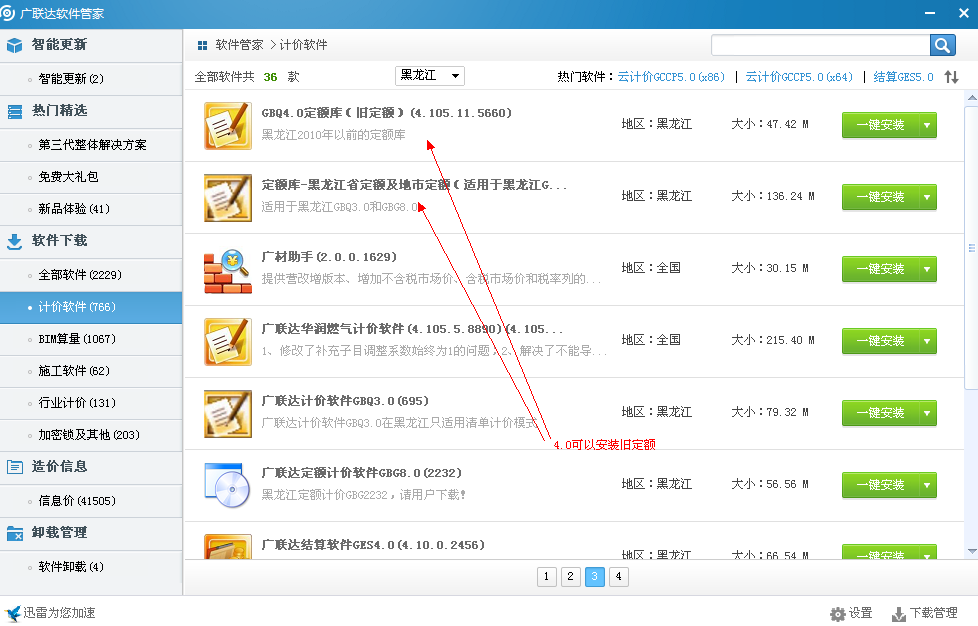
Task: Expand install options arrow for 广联达定额计价软件GBG8.0
Action: coord(927,485)
